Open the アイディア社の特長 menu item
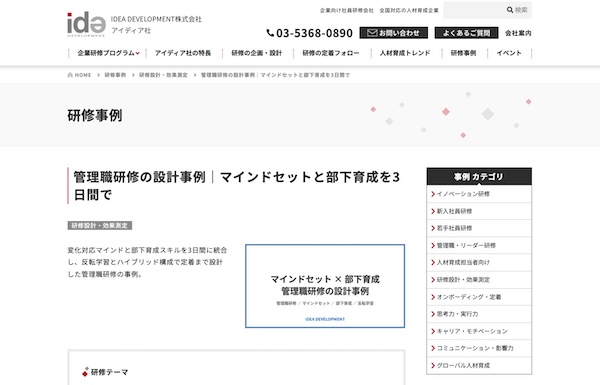This screenshot has width=600, height=385. [x=183, y=53]
